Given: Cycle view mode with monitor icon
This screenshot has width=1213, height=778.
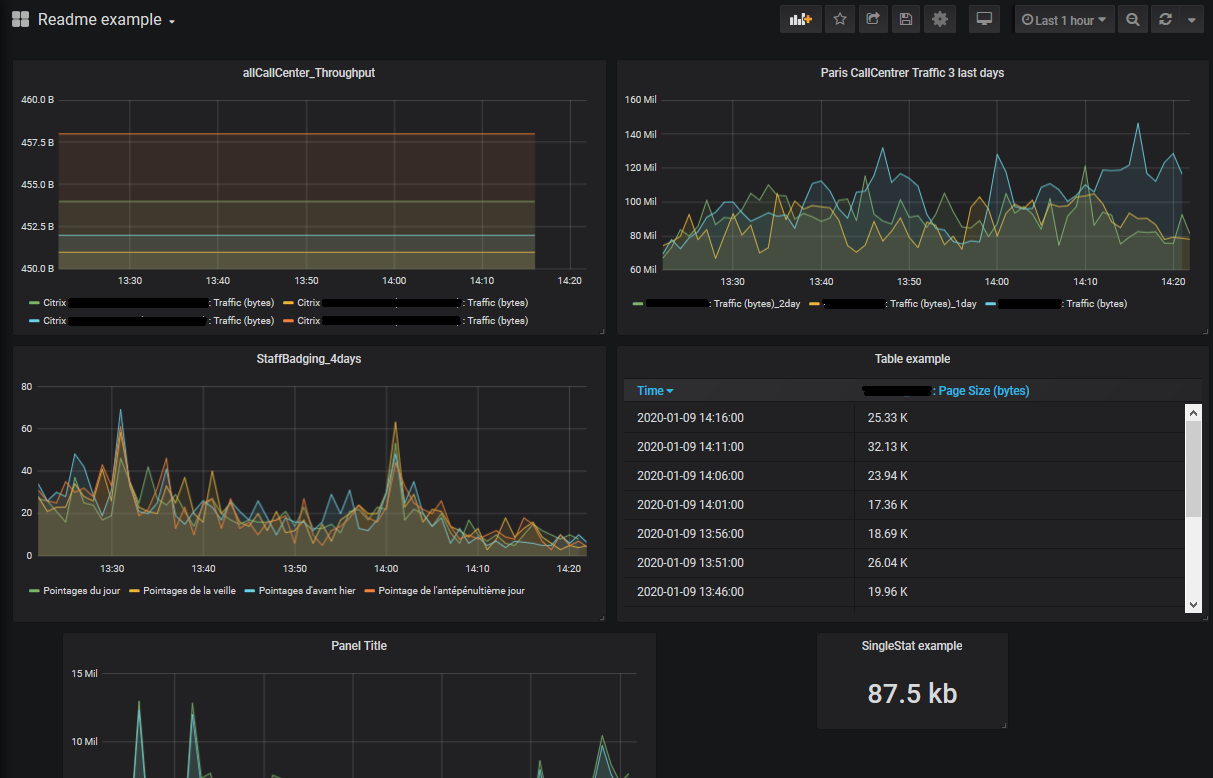Looking at the screenshot, I should point(984,19).
